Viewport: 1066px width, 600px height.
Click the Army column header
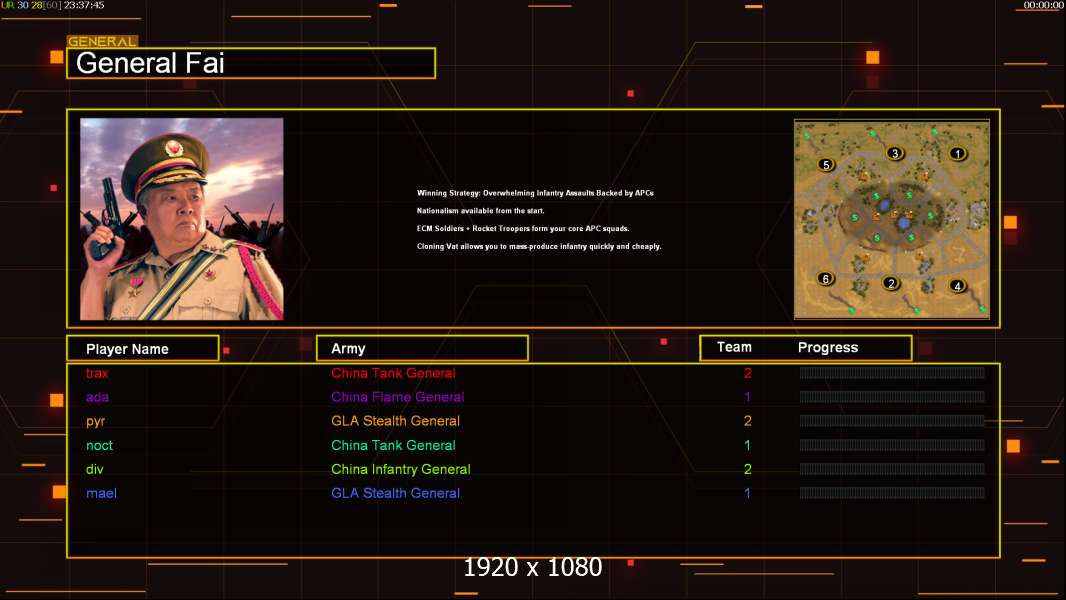(x=422, y=349)
